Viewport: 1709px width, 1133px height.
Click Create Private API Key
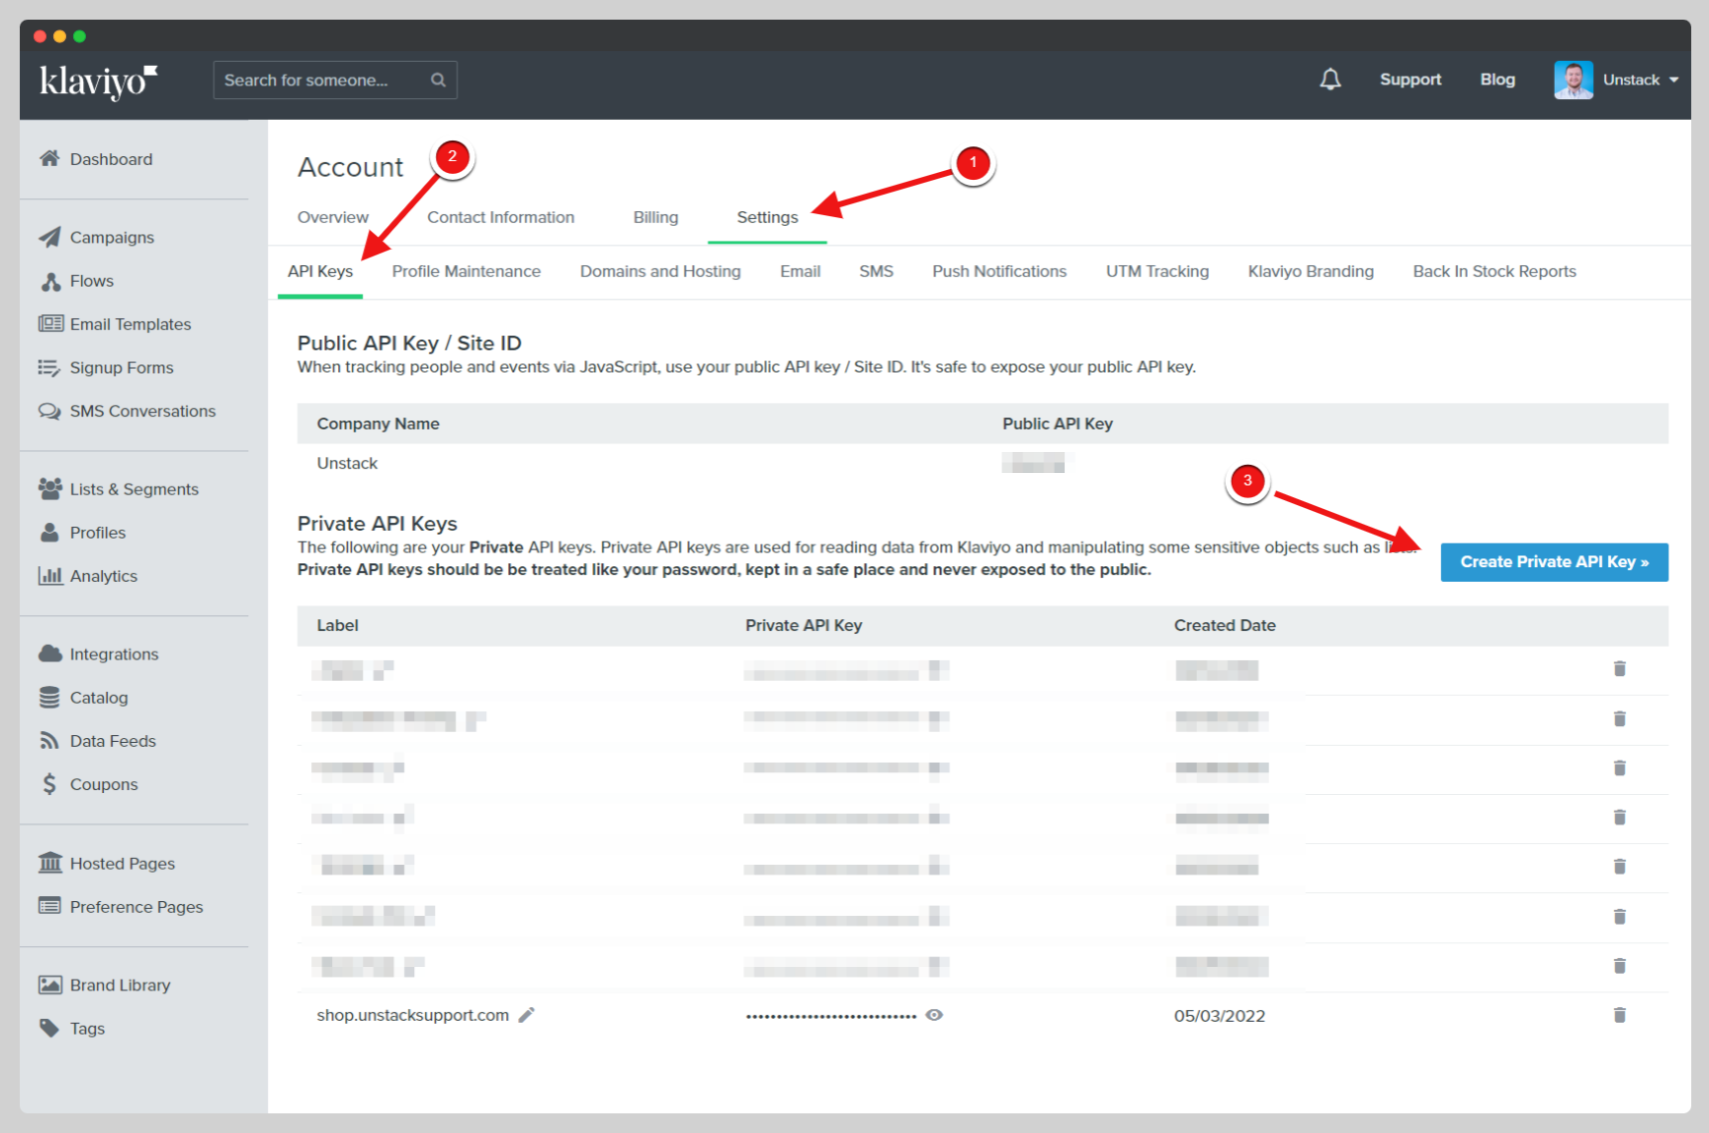coord(1553,562)
